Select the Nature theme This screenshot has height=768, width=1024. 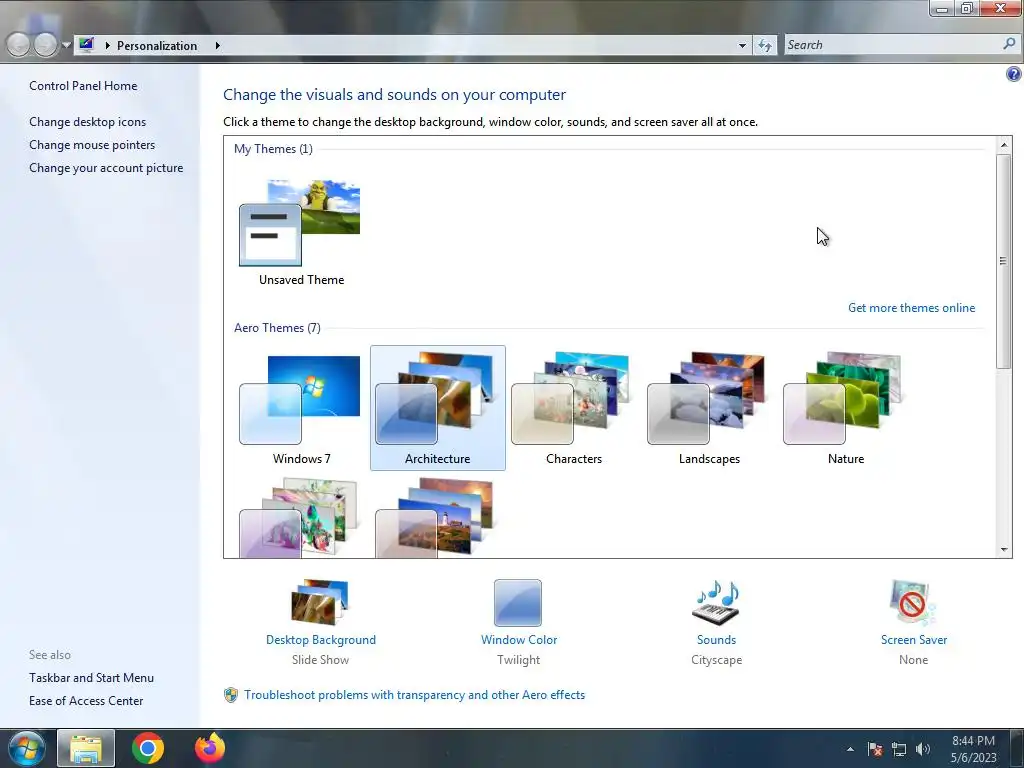click(846, 408)
